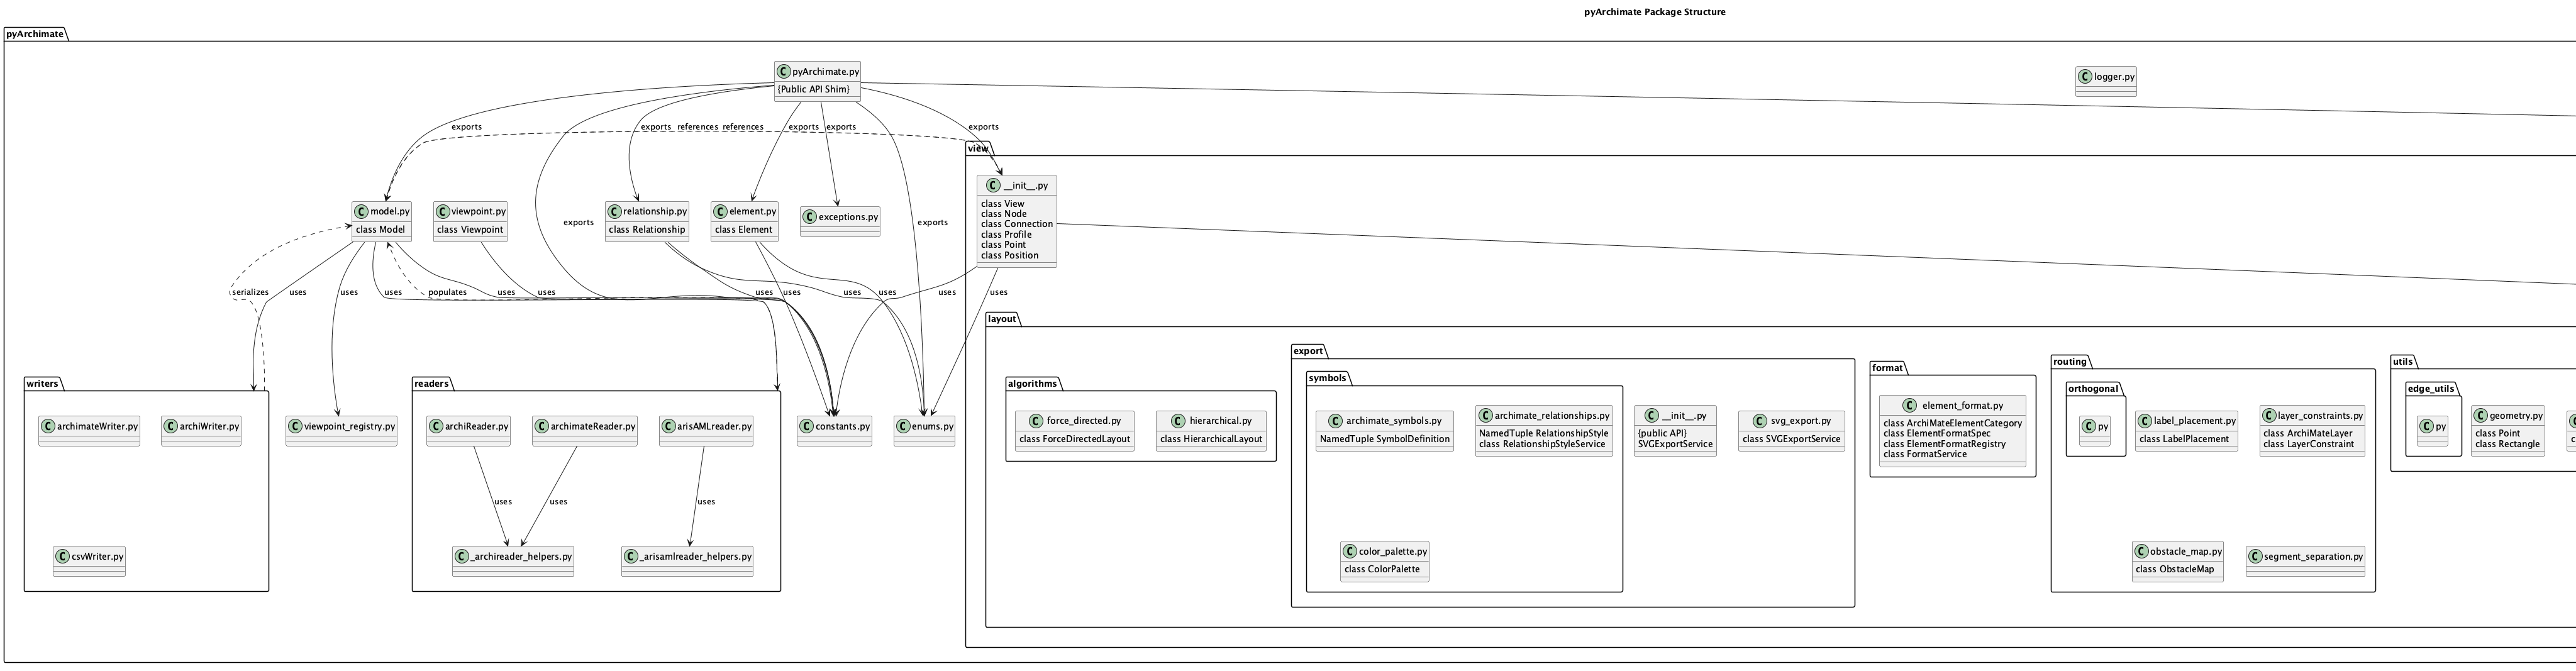Click the 'algorithms' package tab label
The width and height of the screenshot is (2576, 671).
tap(1033, 383)
